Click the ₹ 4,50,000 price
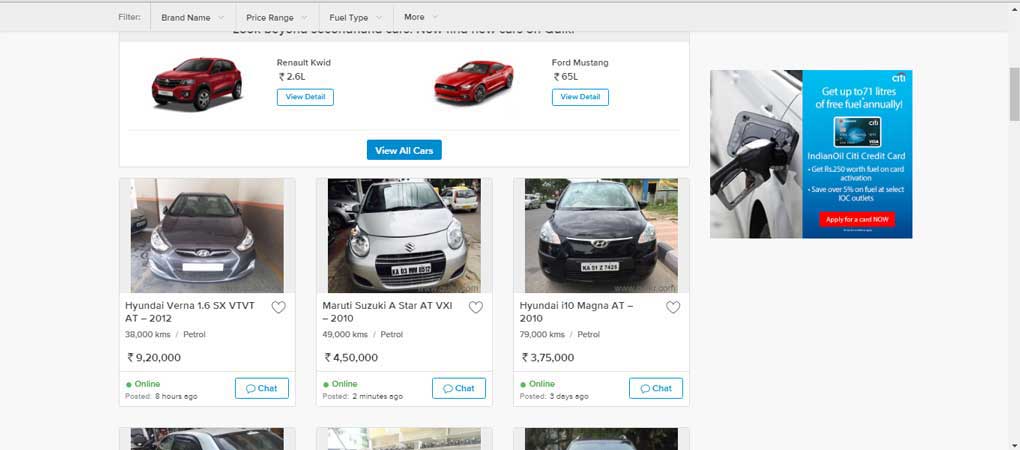Viewport: 1020px width, 450px height. point(351,358)
